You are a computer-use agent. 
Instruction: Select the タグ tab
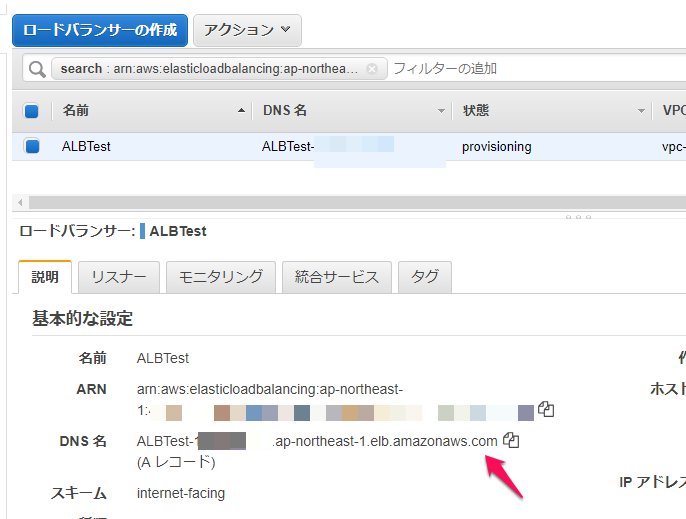(x=425, y=277)
